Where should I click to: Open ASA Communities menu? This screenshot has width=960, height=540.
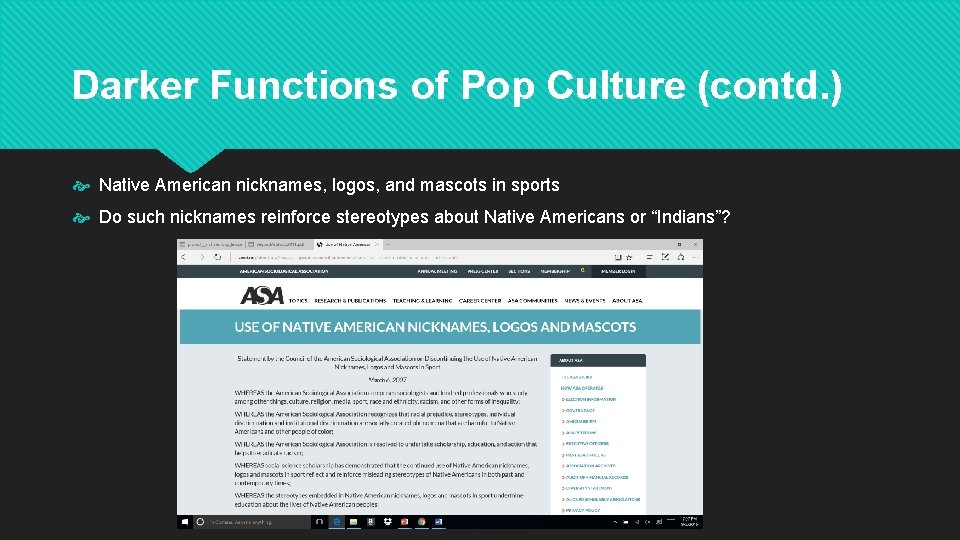click(533, 301)
